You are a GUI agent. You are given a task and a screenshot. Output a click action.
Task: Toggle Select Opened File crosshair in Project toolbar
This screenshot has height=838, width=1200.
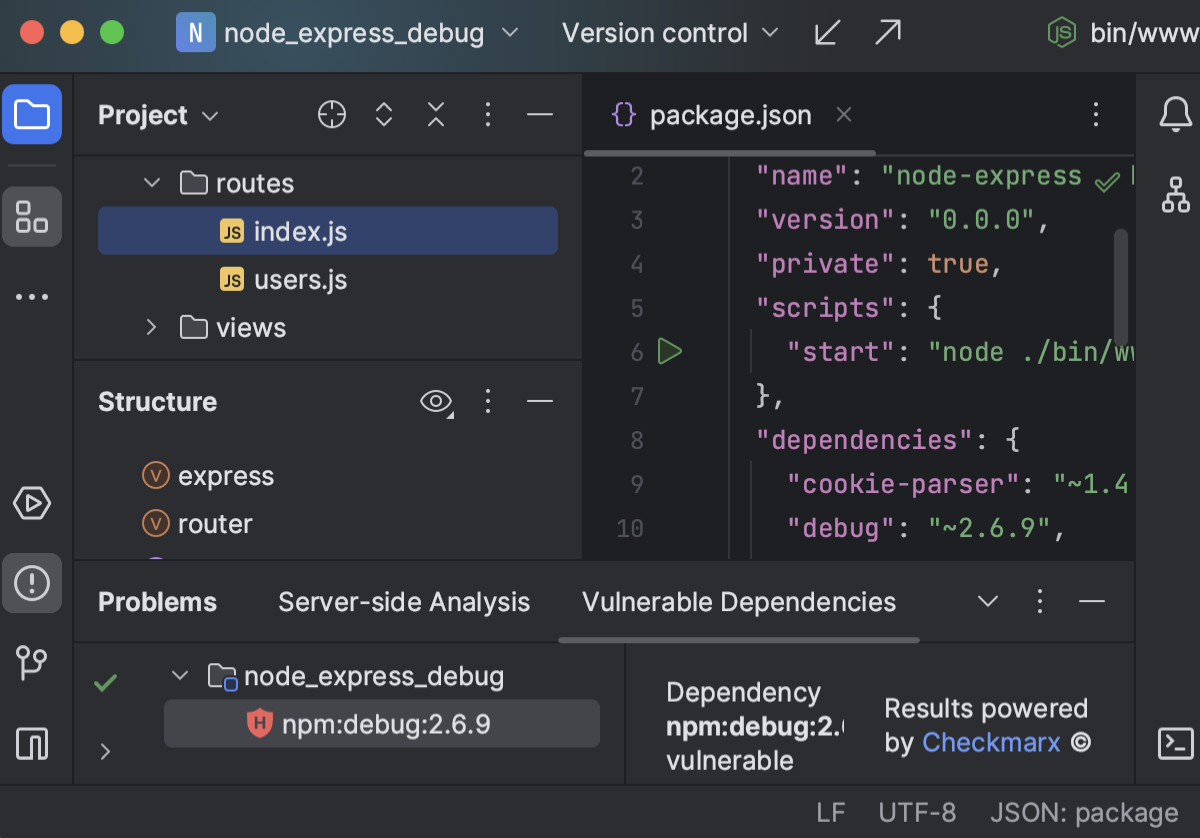point(331,114)
